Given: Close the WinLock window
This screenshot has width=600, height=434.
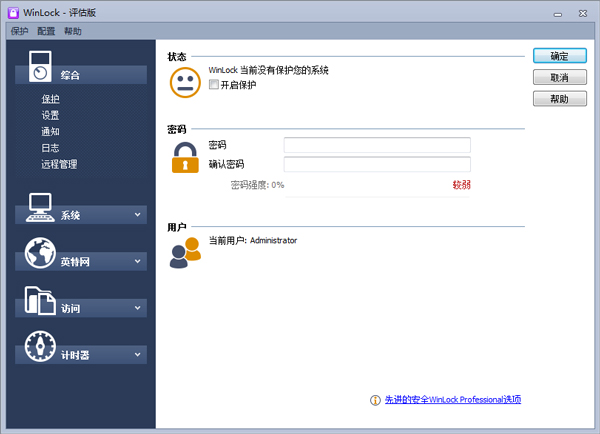Looking at the screenshot, I should [x=583, y=13].
